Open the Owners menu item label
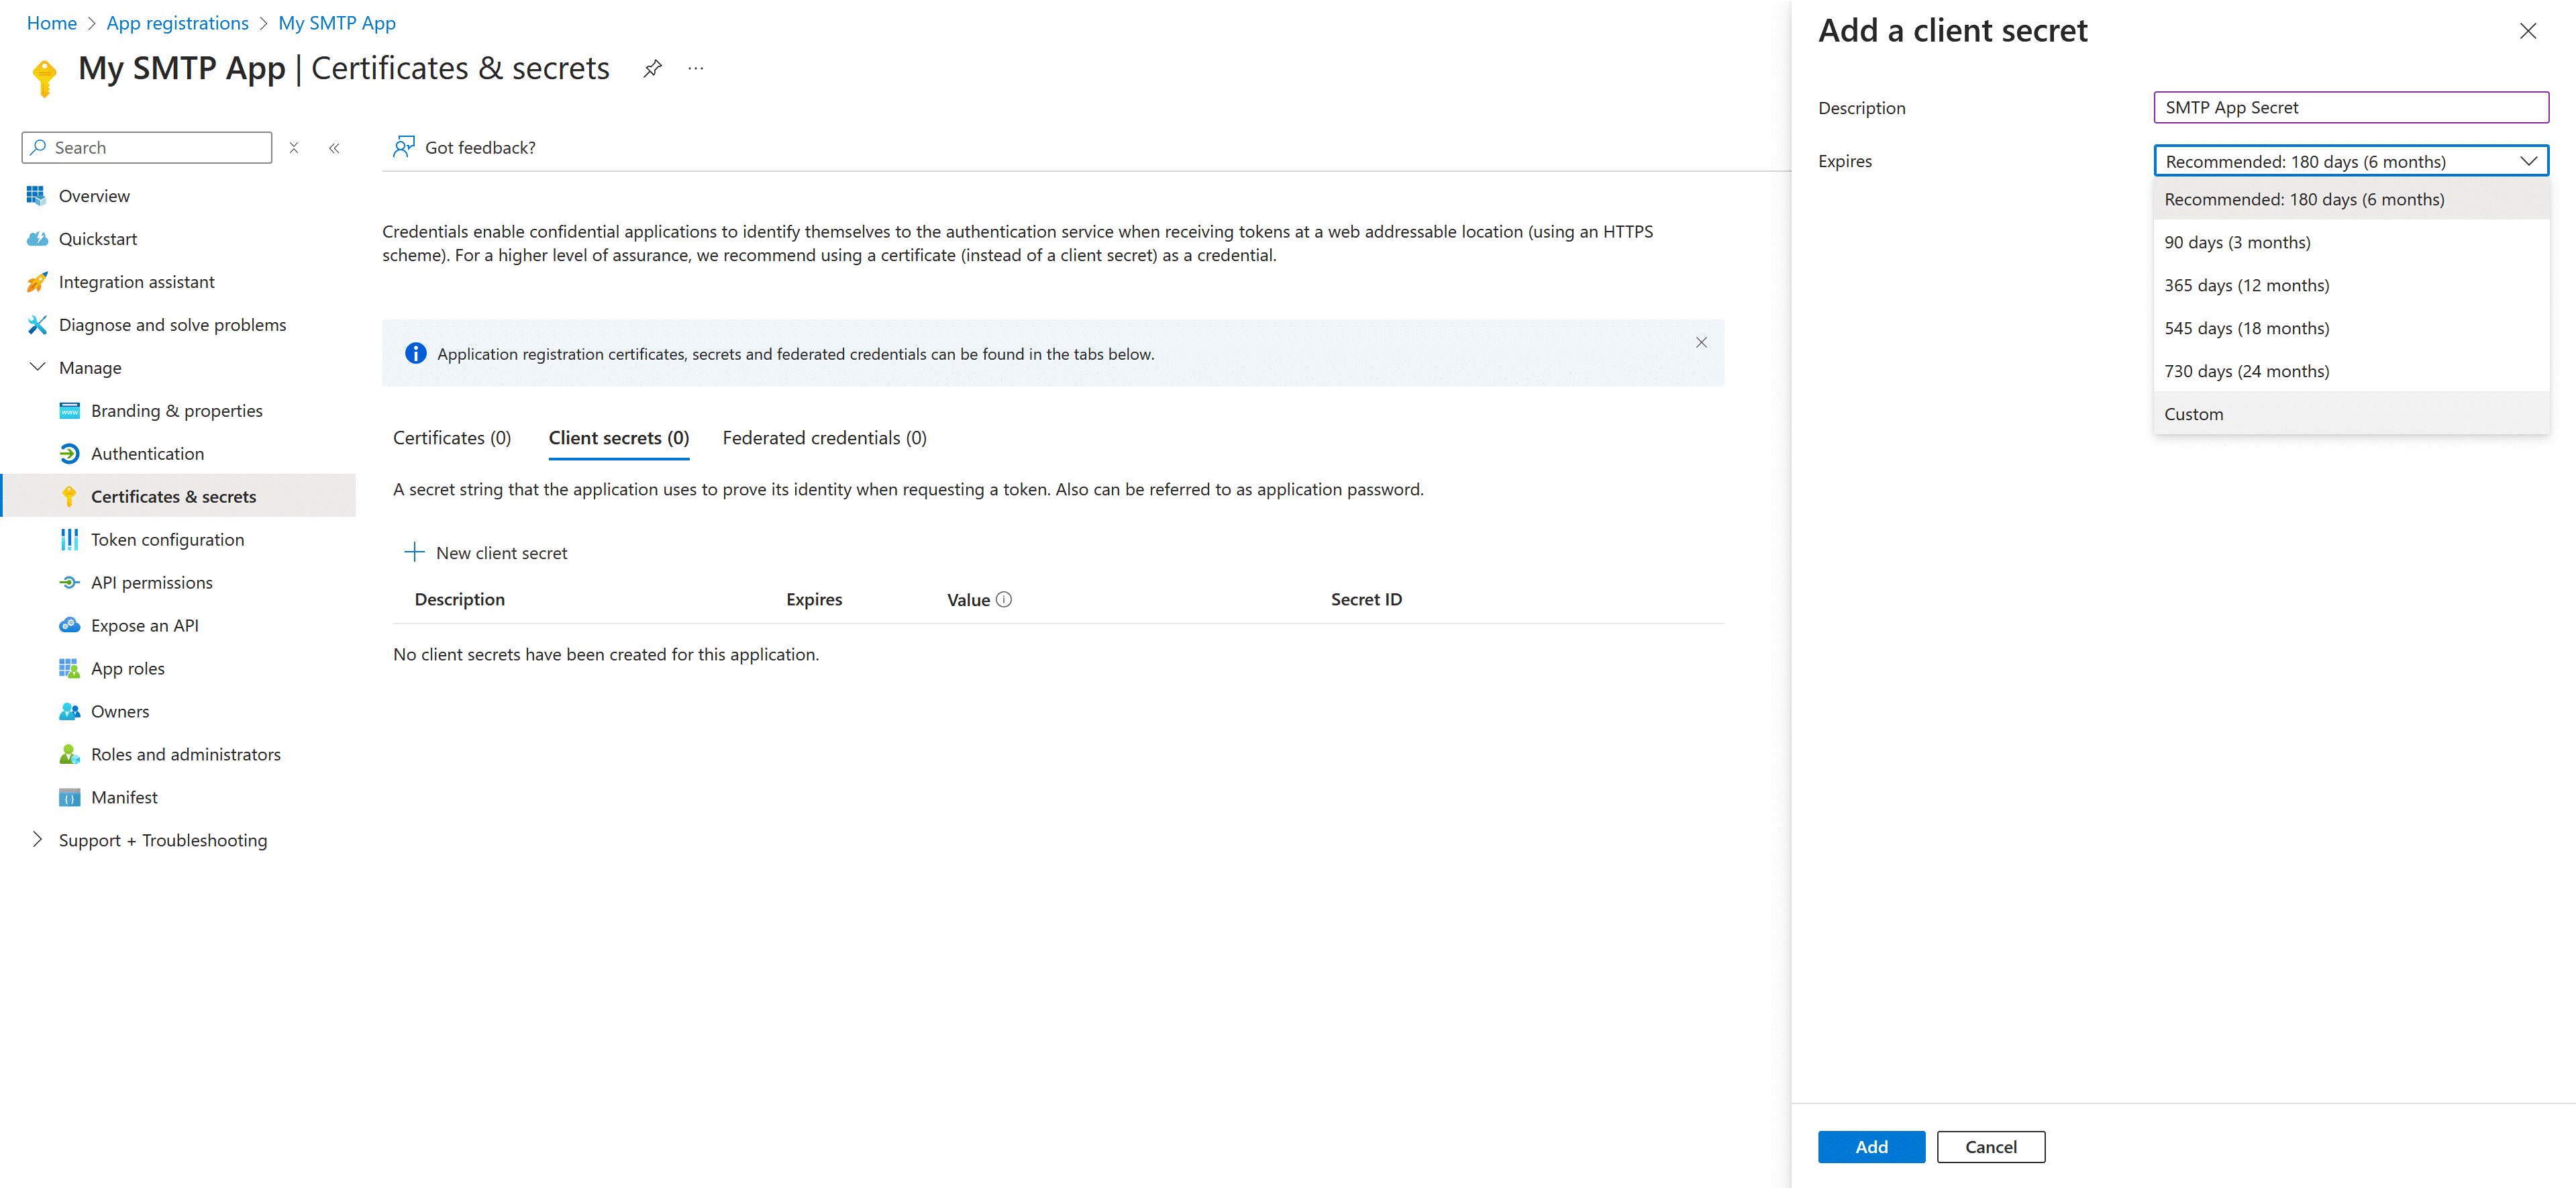Viewport: 2576px width, 1188px height. point(120,712)
